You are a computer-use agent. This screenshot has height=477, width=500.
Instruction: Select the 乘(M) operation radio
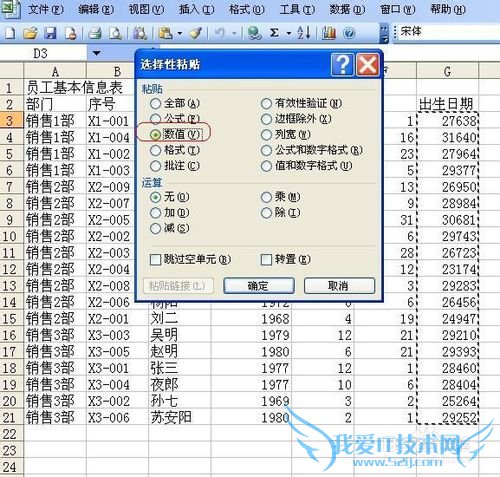click(x=280, y=197)
